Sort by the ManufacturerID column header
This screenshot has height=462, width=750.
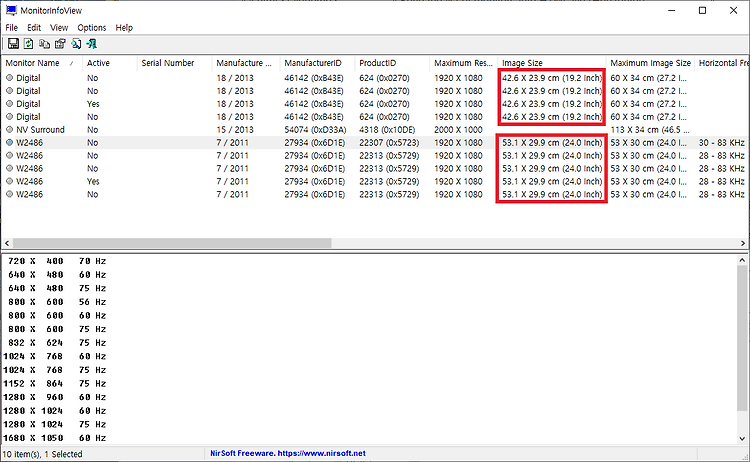tap(317, 63)
